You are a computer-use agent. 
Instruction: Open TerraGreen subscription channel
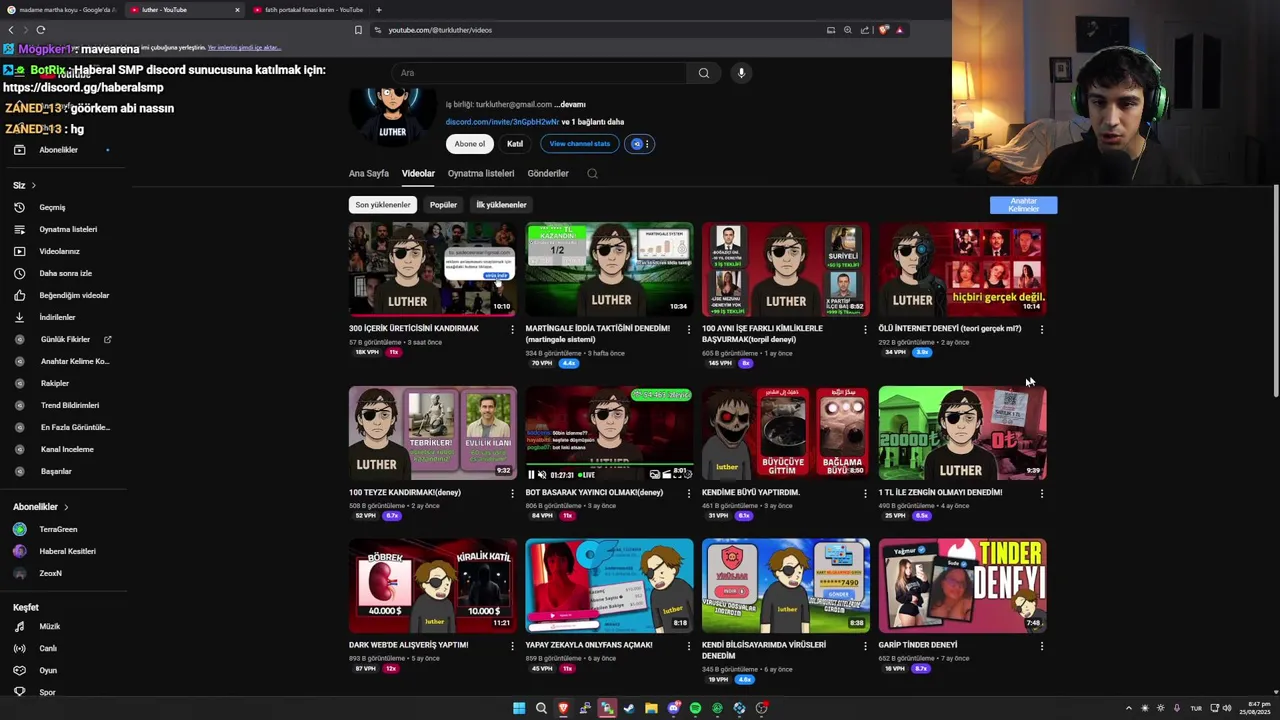(58, 529)
